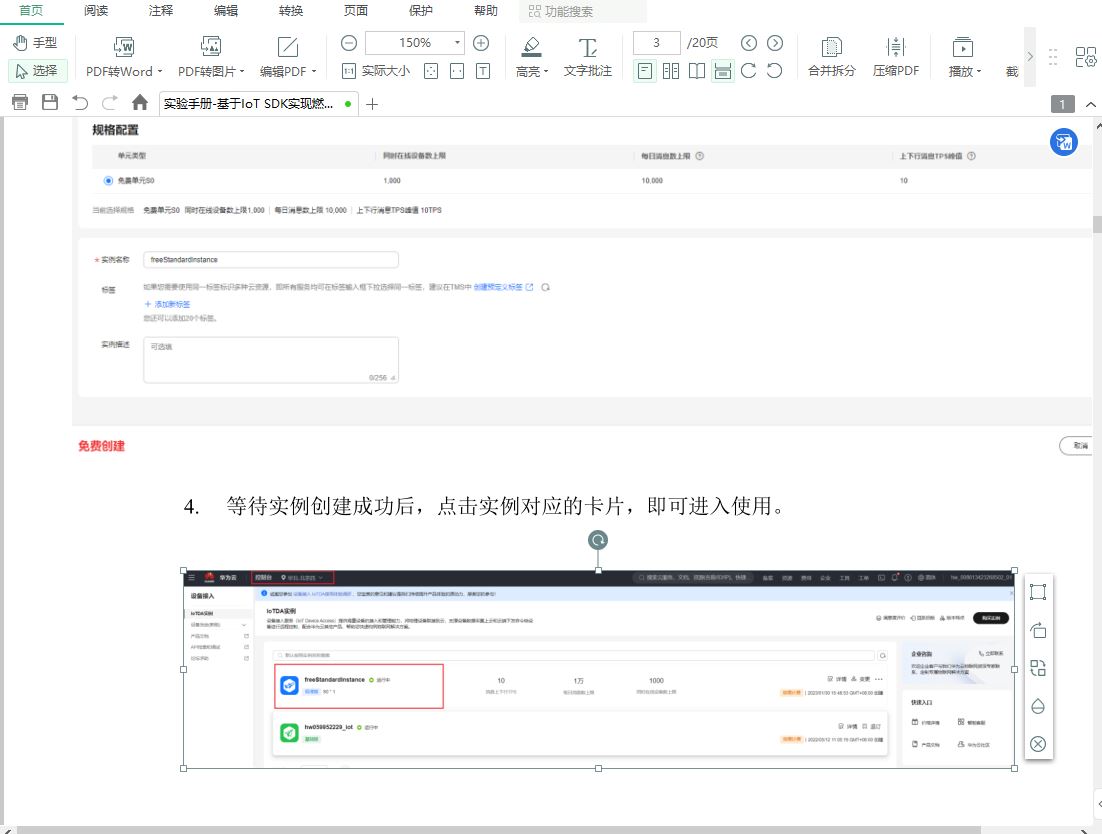This screenshot has height=834, width=1102.
Task: Go to previous page arrow
Action: 749,43
